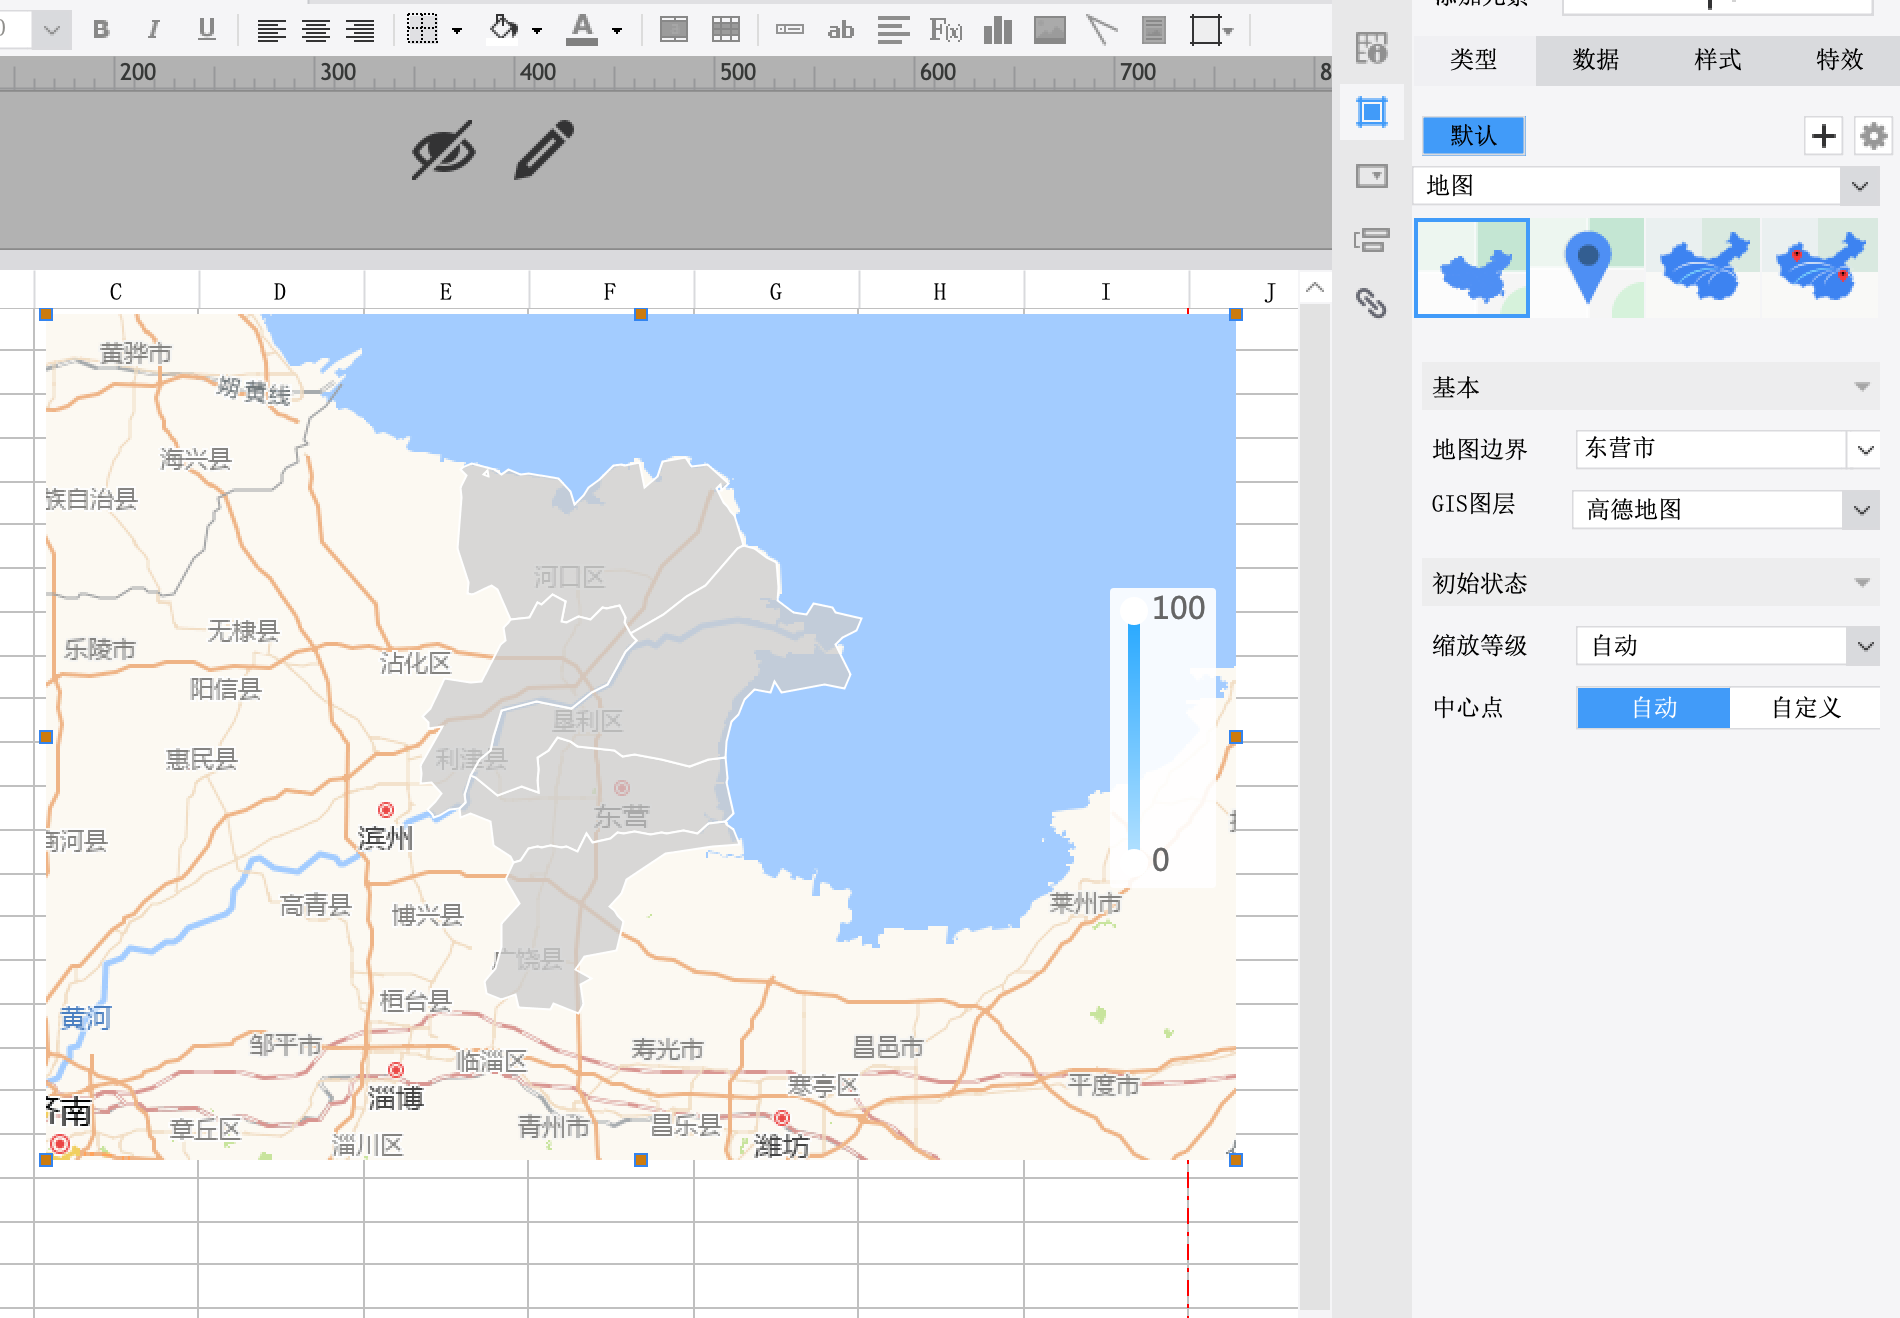Screen dimensions: 1900x1318
Task: Select the flow map thumbnail
Action: (1704, 268)
